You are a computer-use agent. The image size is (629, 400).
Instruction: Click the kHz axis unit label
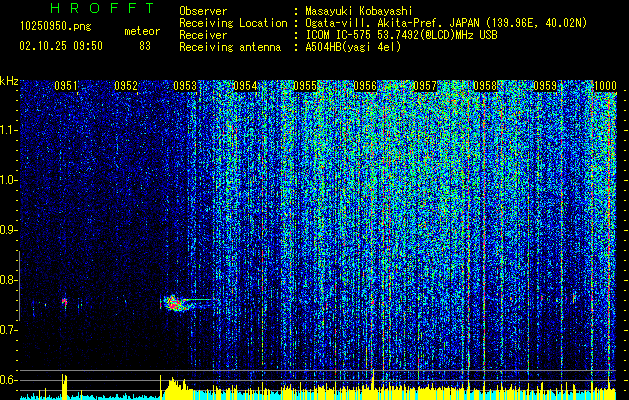9,81
